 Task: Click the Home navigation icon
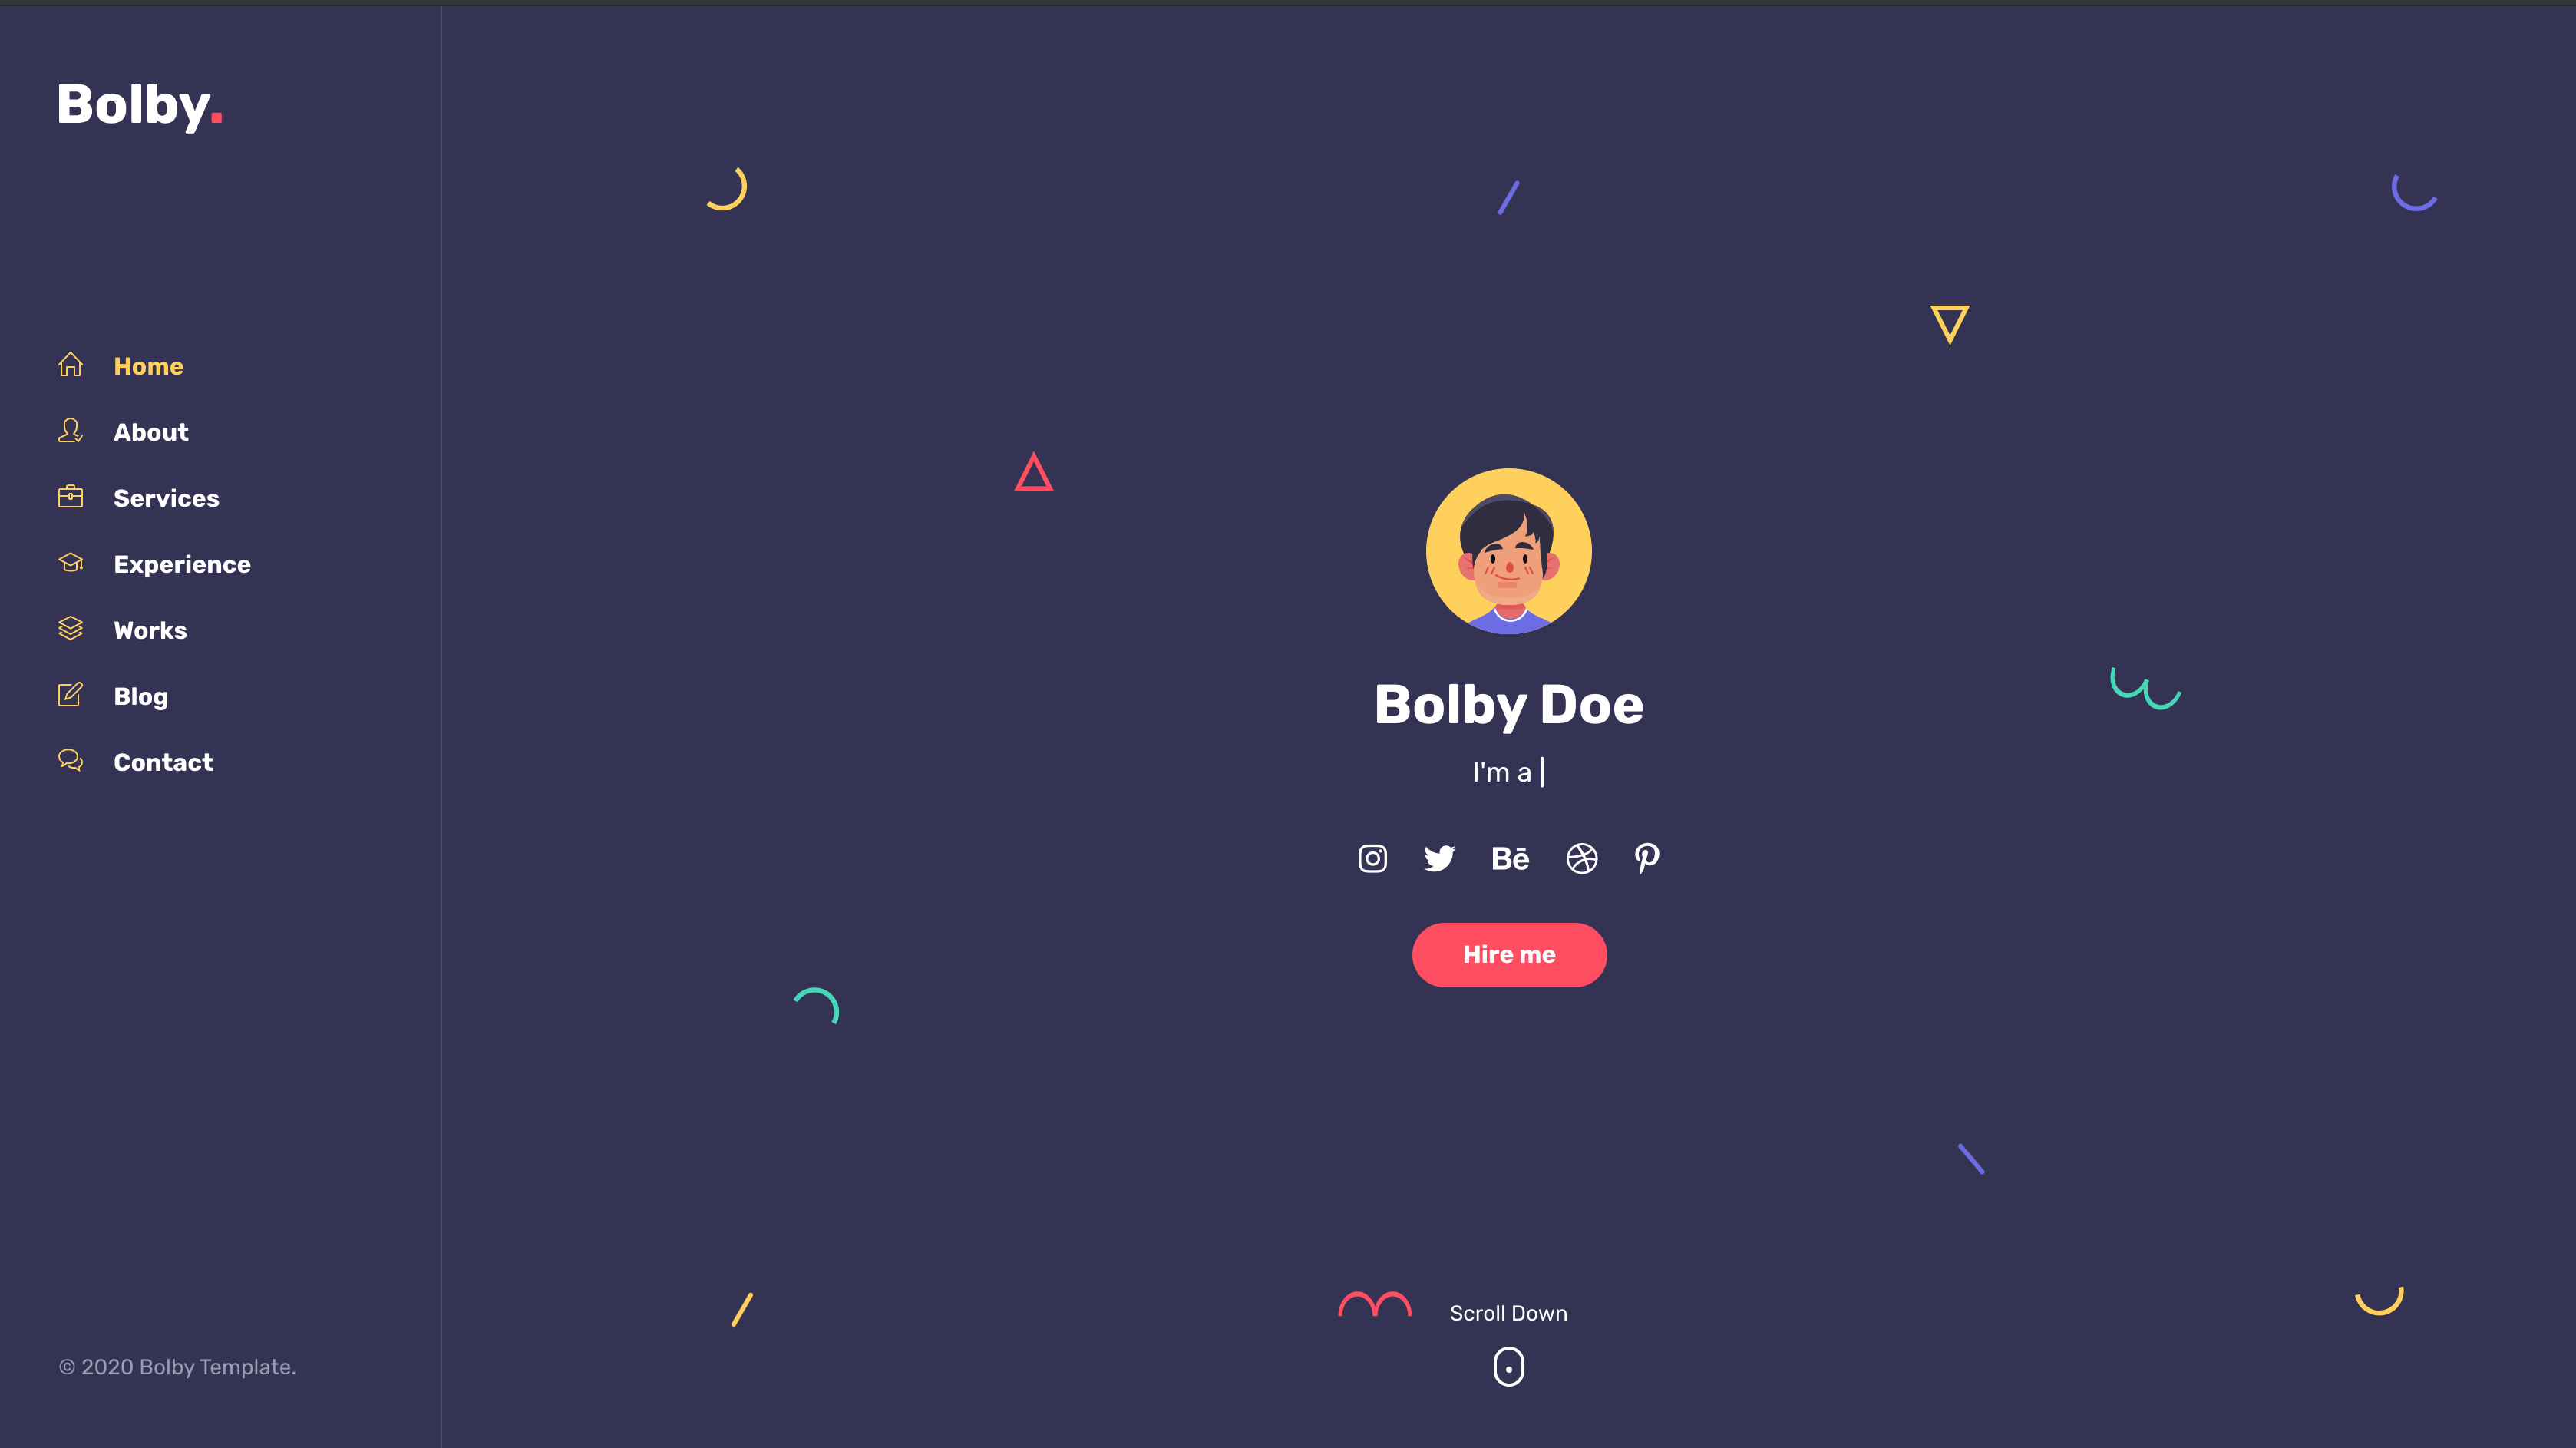point(69,363)
